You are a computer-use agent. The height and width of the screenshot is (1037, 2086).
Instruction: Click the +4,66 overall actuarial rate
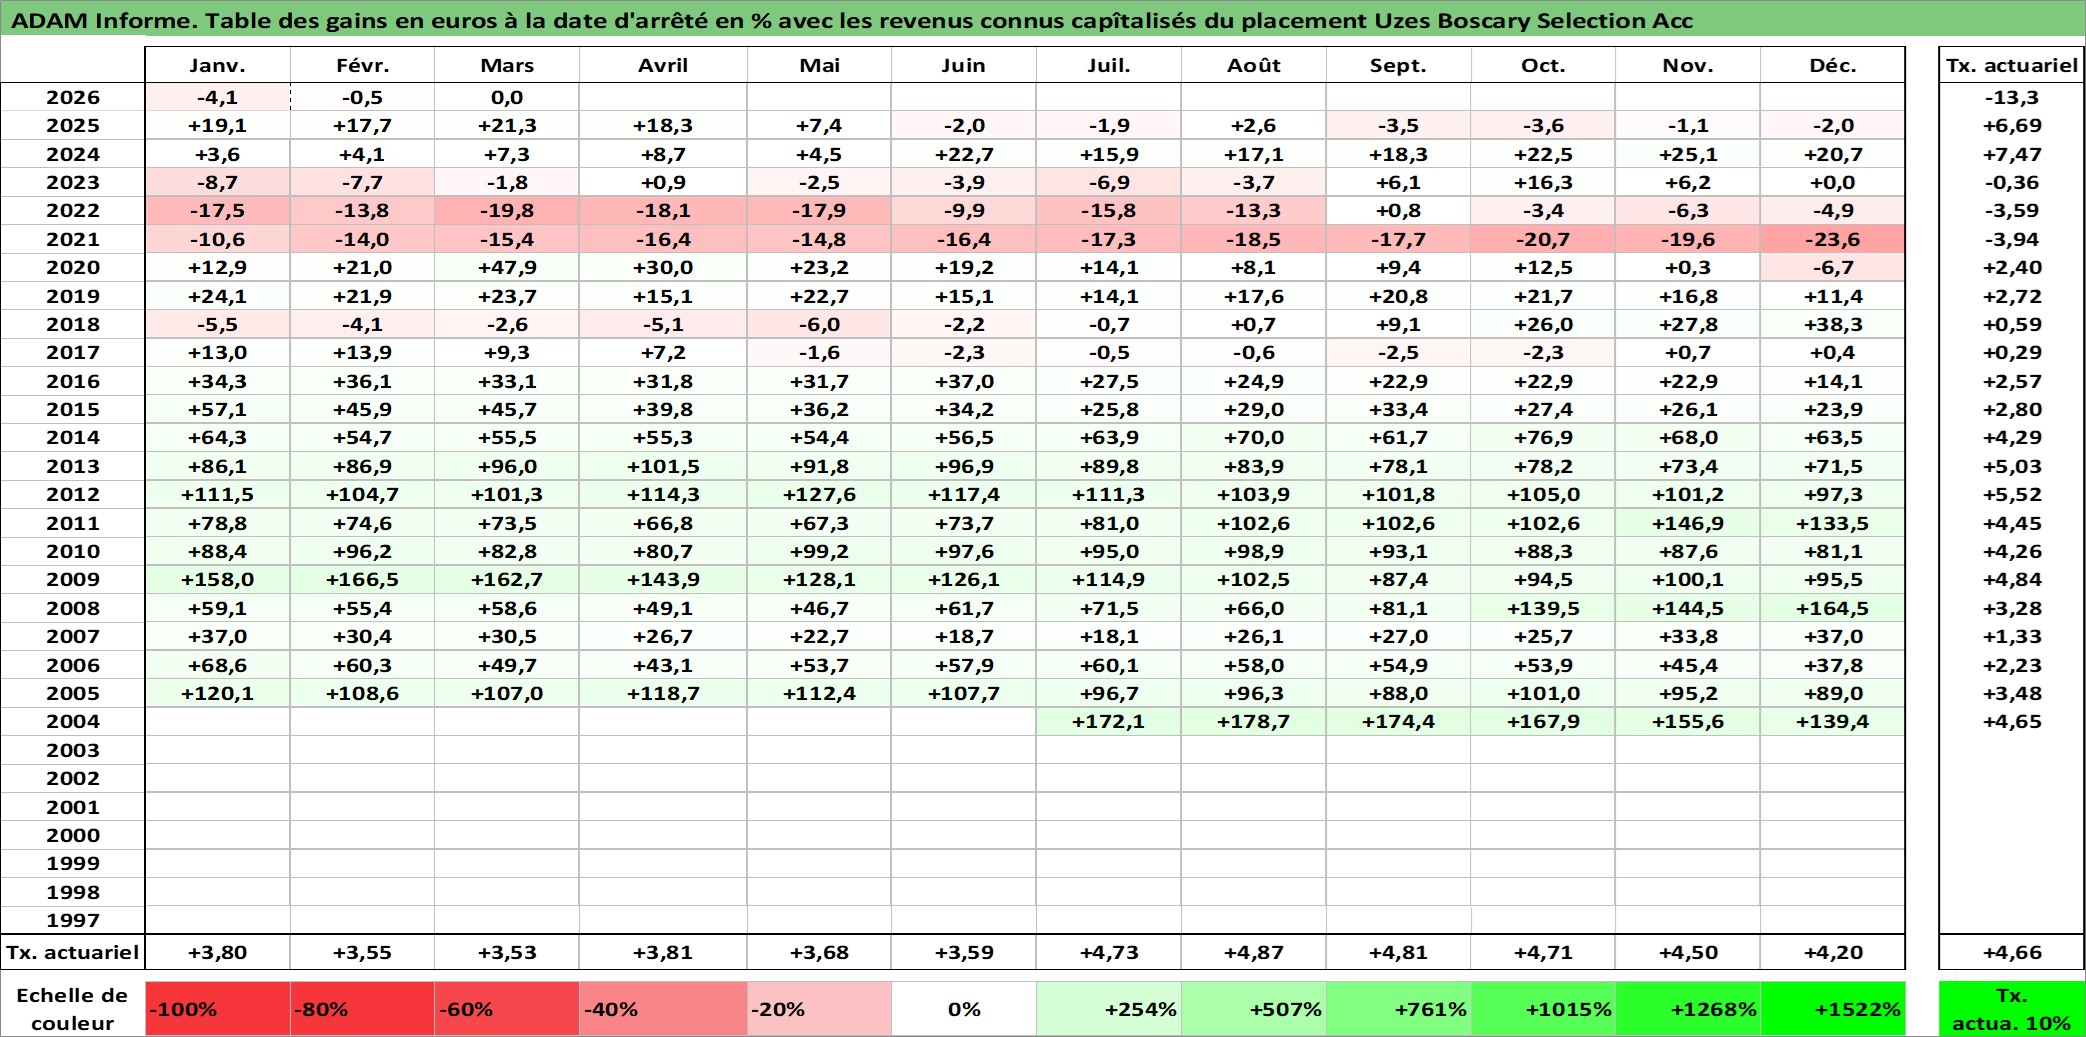[2012, 952]
